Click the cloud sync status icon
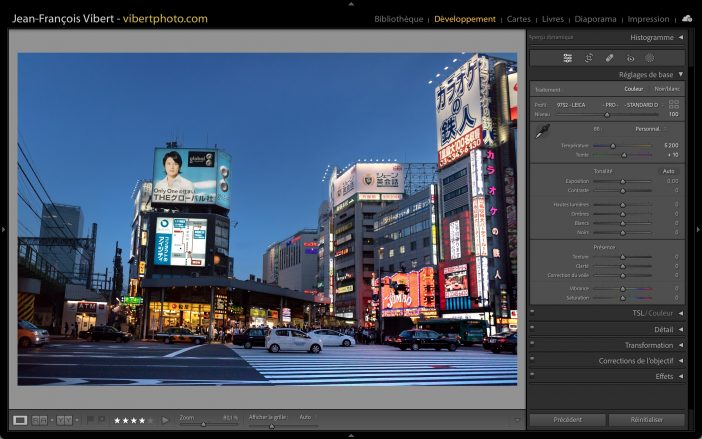702x439 pixels. pyautogui.click(x=687, y=18)
